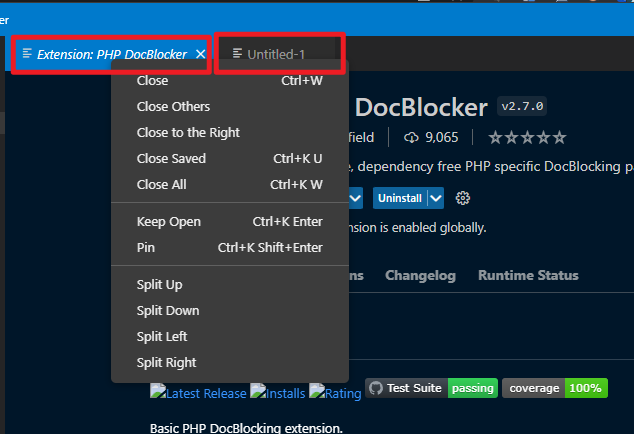Screen dimensions: 634x434
Task: Open the Installs badge link
Action: tap(277, 392)
